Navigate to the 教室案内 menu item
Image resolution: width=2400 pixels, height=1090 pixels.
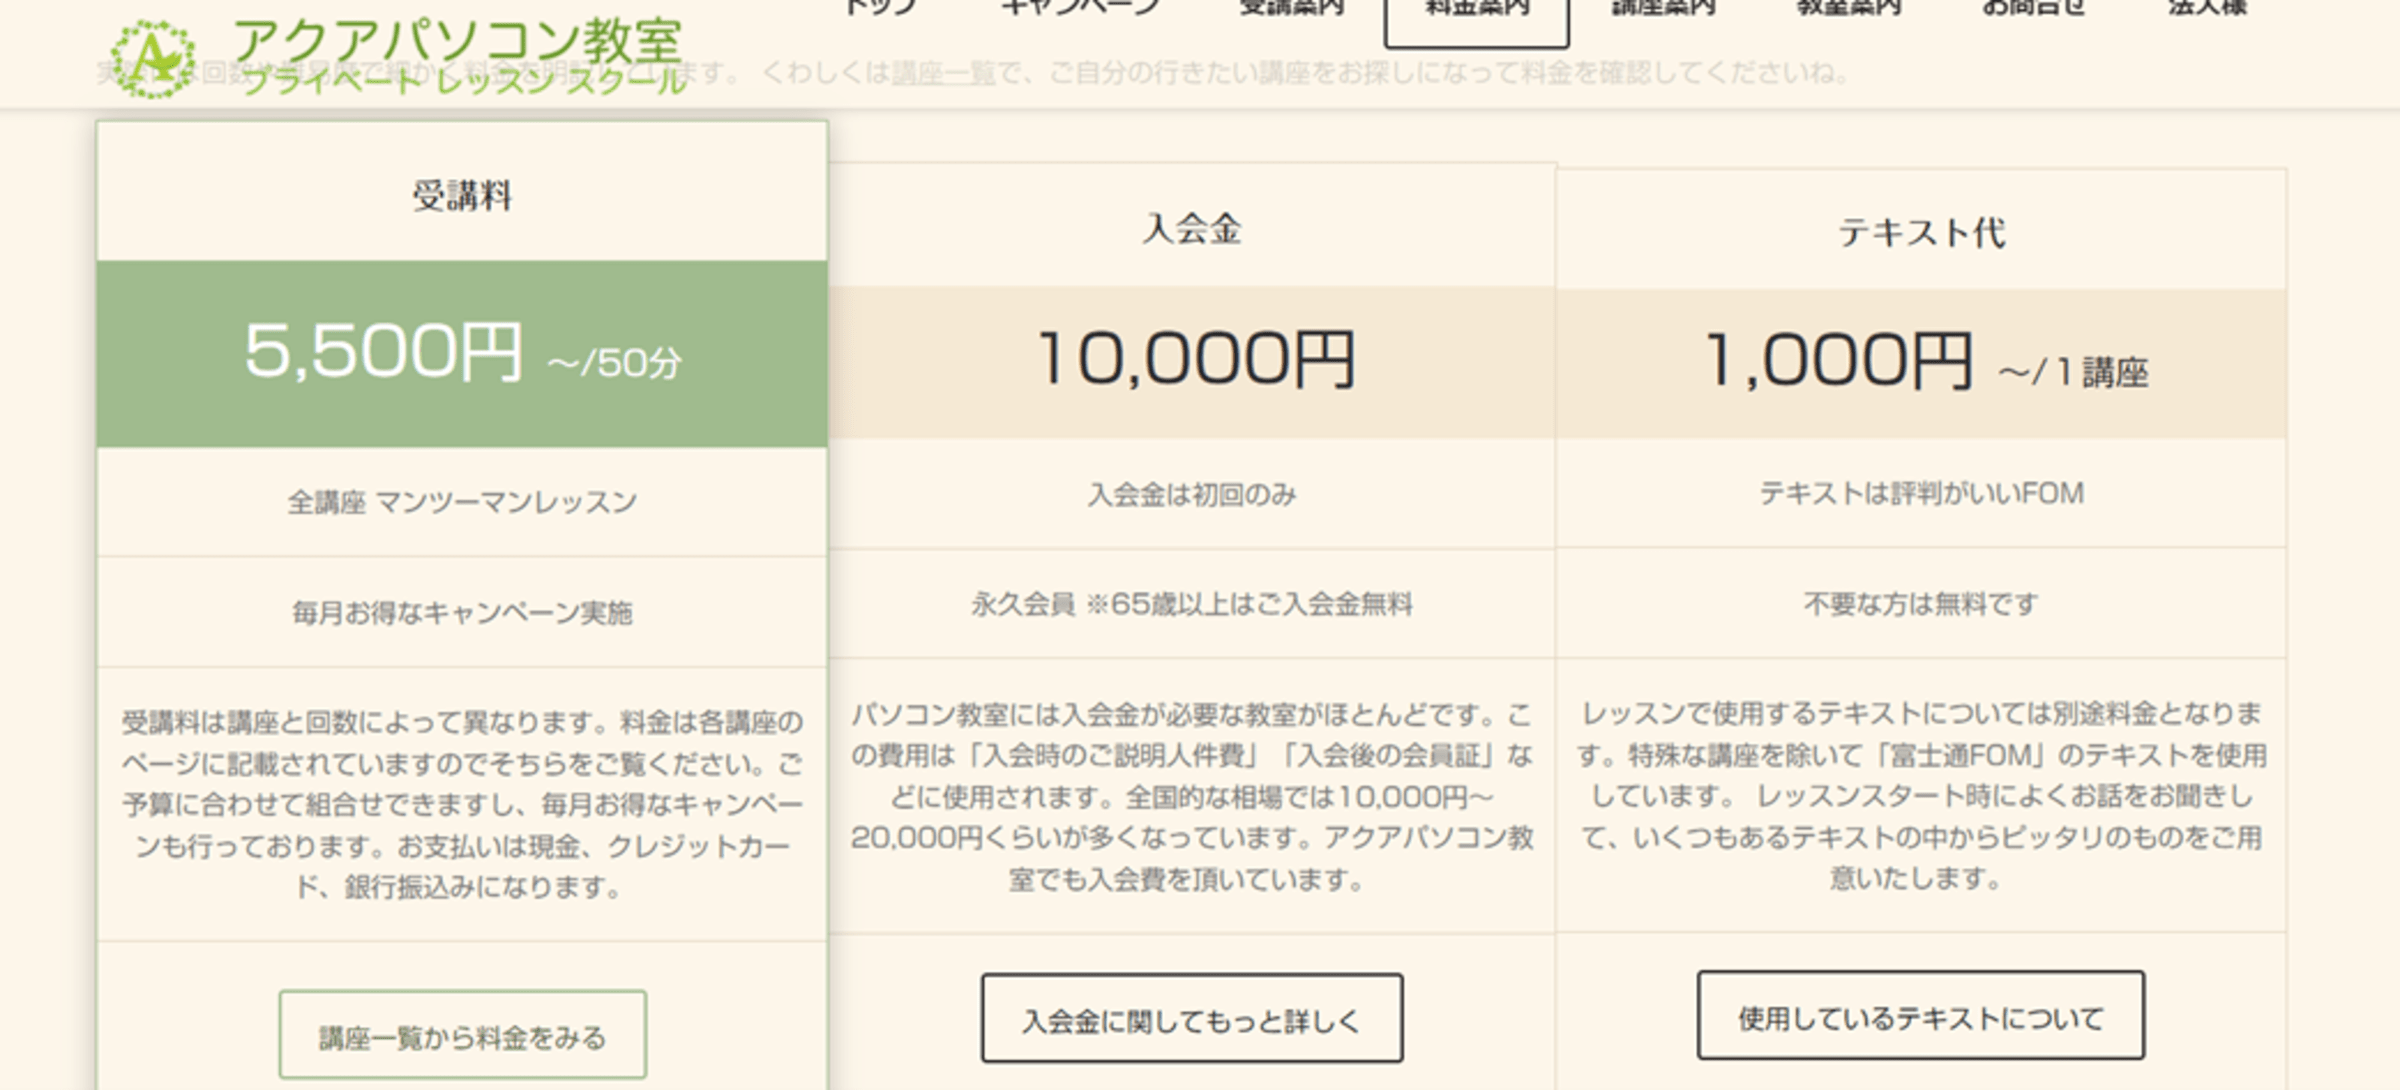pos(1848,8)
